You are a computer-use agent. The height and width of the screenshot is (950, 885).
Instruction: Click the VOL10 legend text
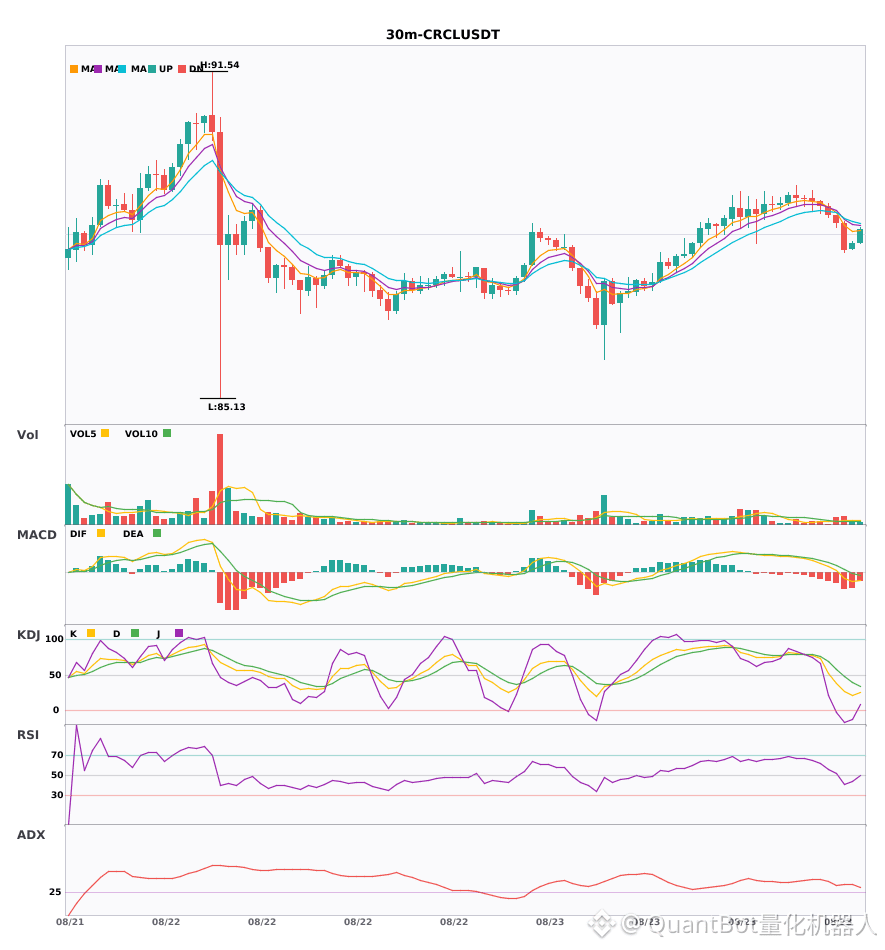click(x=141, y=434)
